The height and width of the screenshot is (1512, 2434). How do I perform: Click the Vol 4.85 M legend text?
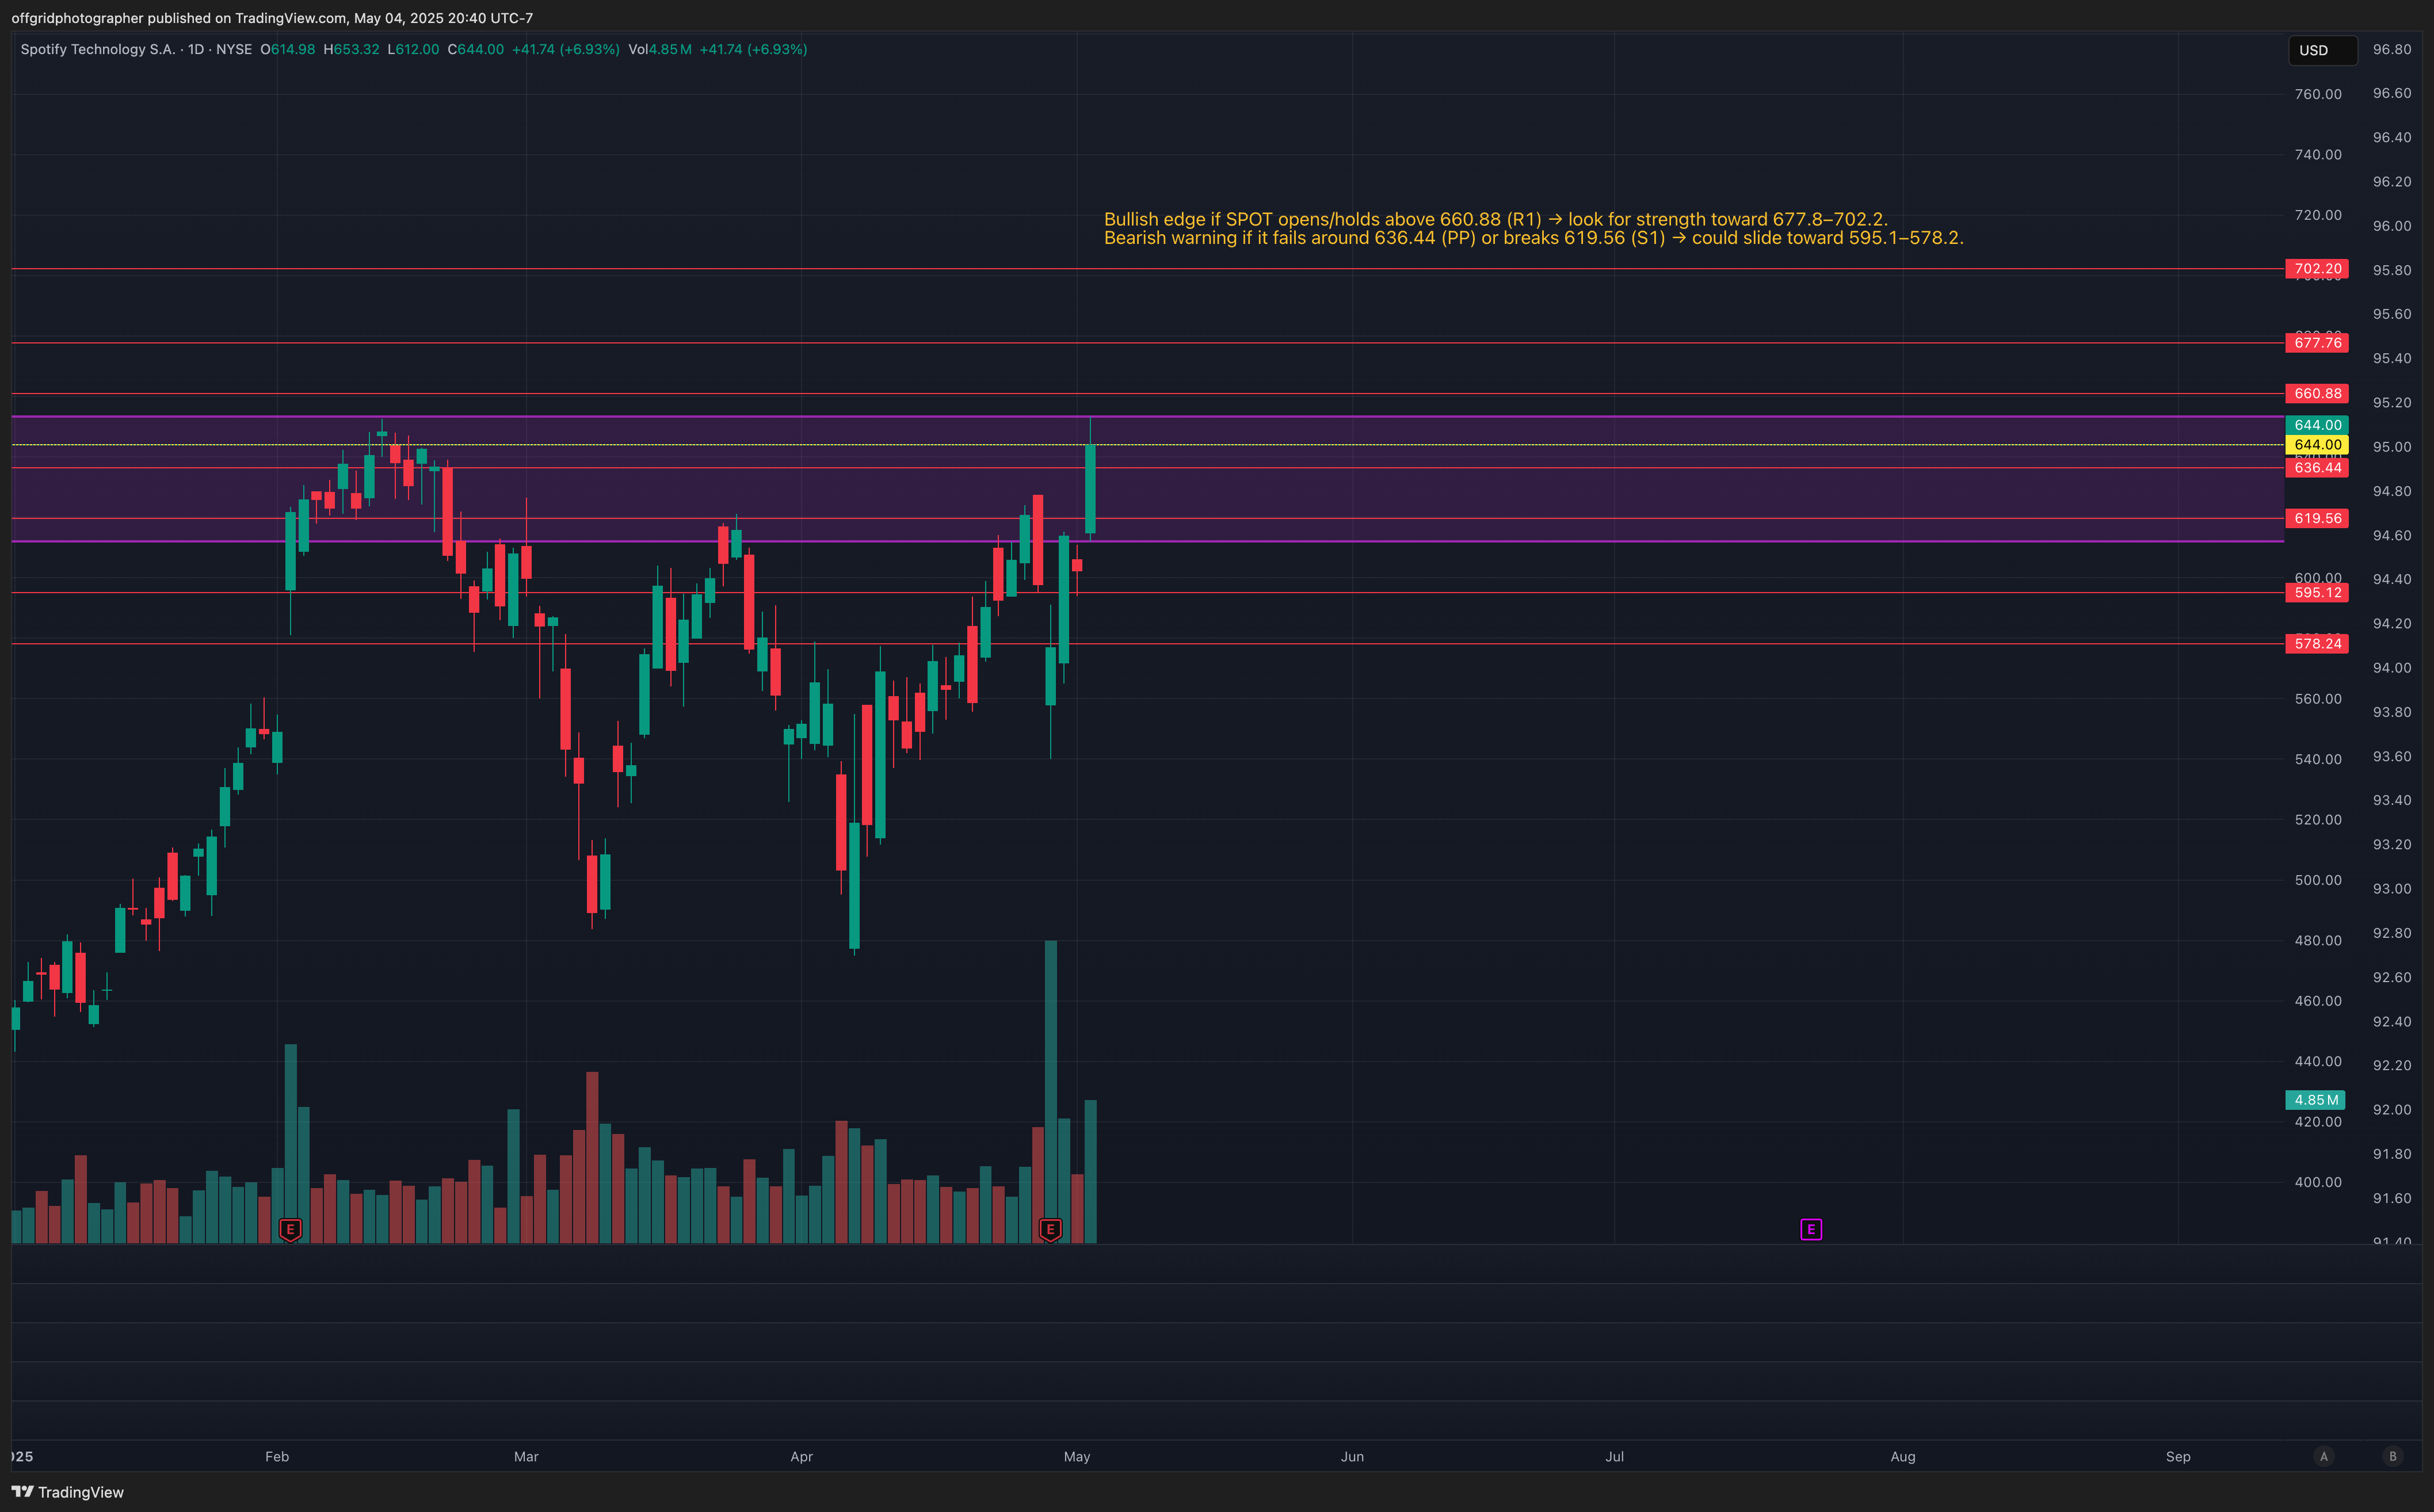[x=660, y=49]
